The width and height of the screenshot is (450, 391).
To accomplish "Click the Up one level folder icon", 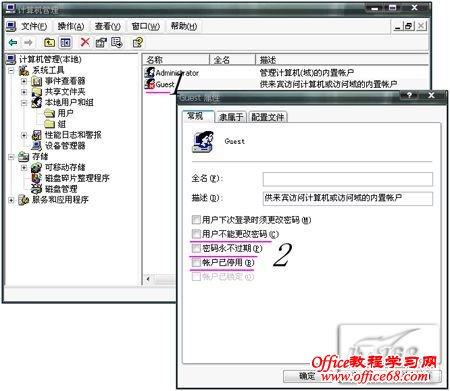I will tap(50, 42).
